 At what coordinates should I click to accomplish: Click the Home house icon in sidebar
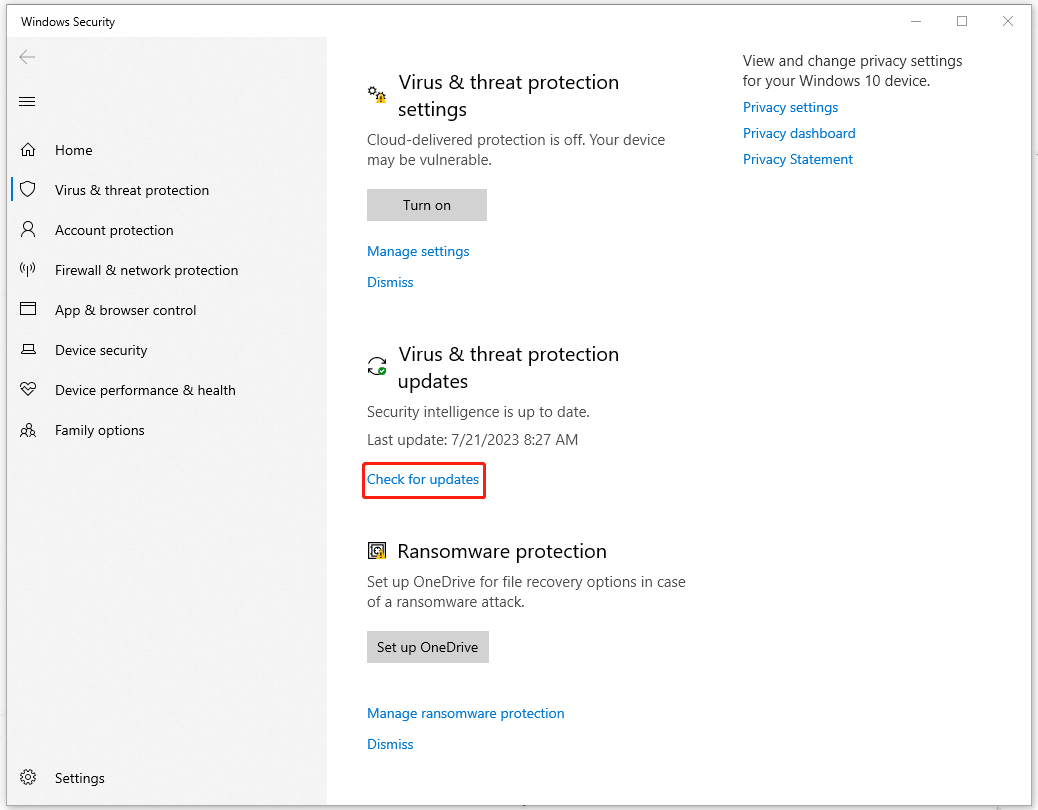tap(28, 150)
